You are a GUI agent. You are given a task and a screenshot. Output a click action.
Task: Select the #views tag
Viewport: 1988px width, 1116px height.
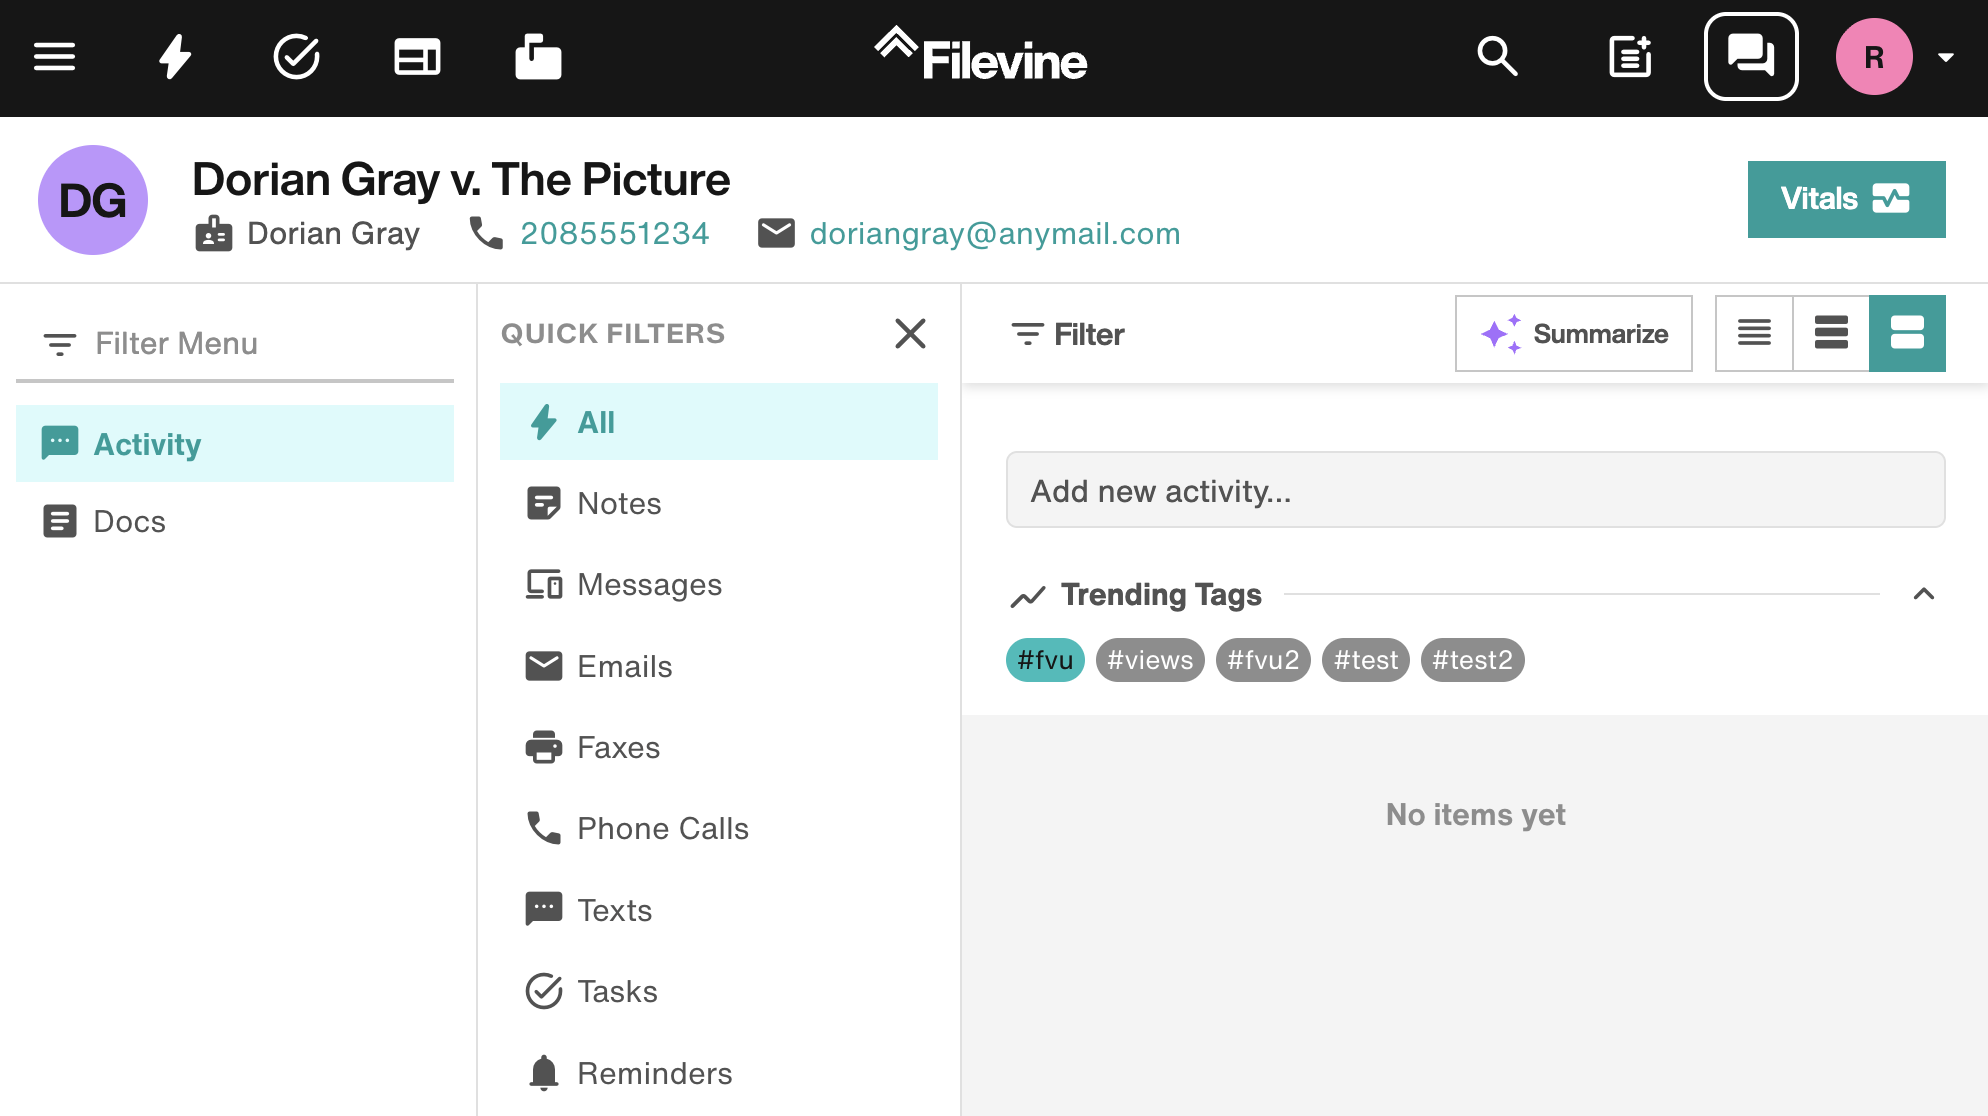click(1150, 660)
